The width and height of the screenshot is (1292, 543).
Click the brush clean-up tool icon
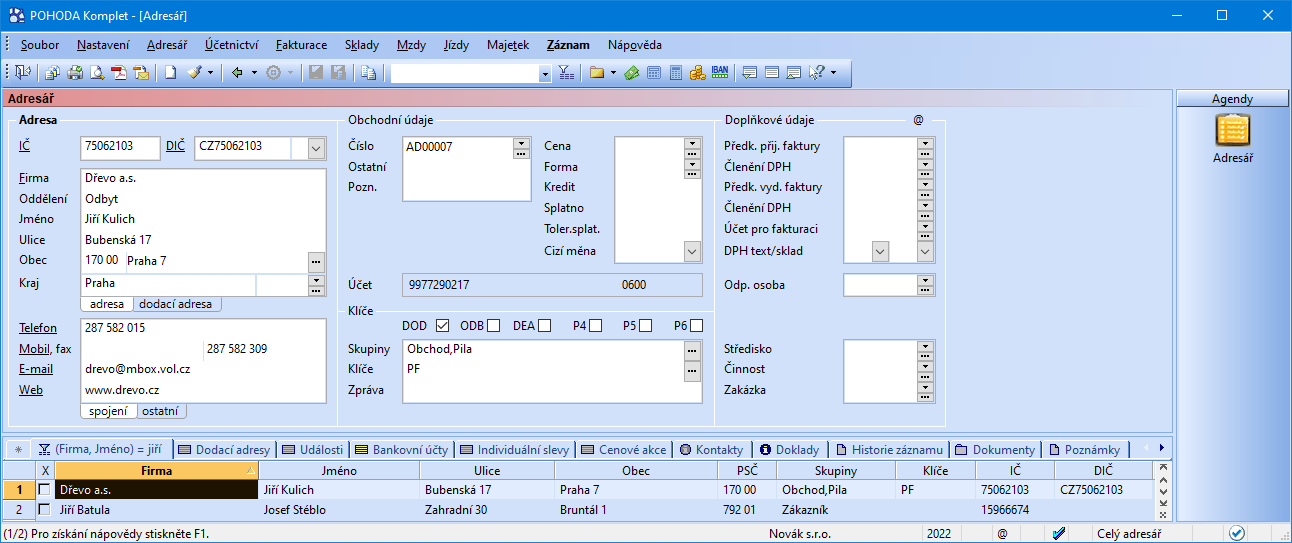tap(194, 72)
